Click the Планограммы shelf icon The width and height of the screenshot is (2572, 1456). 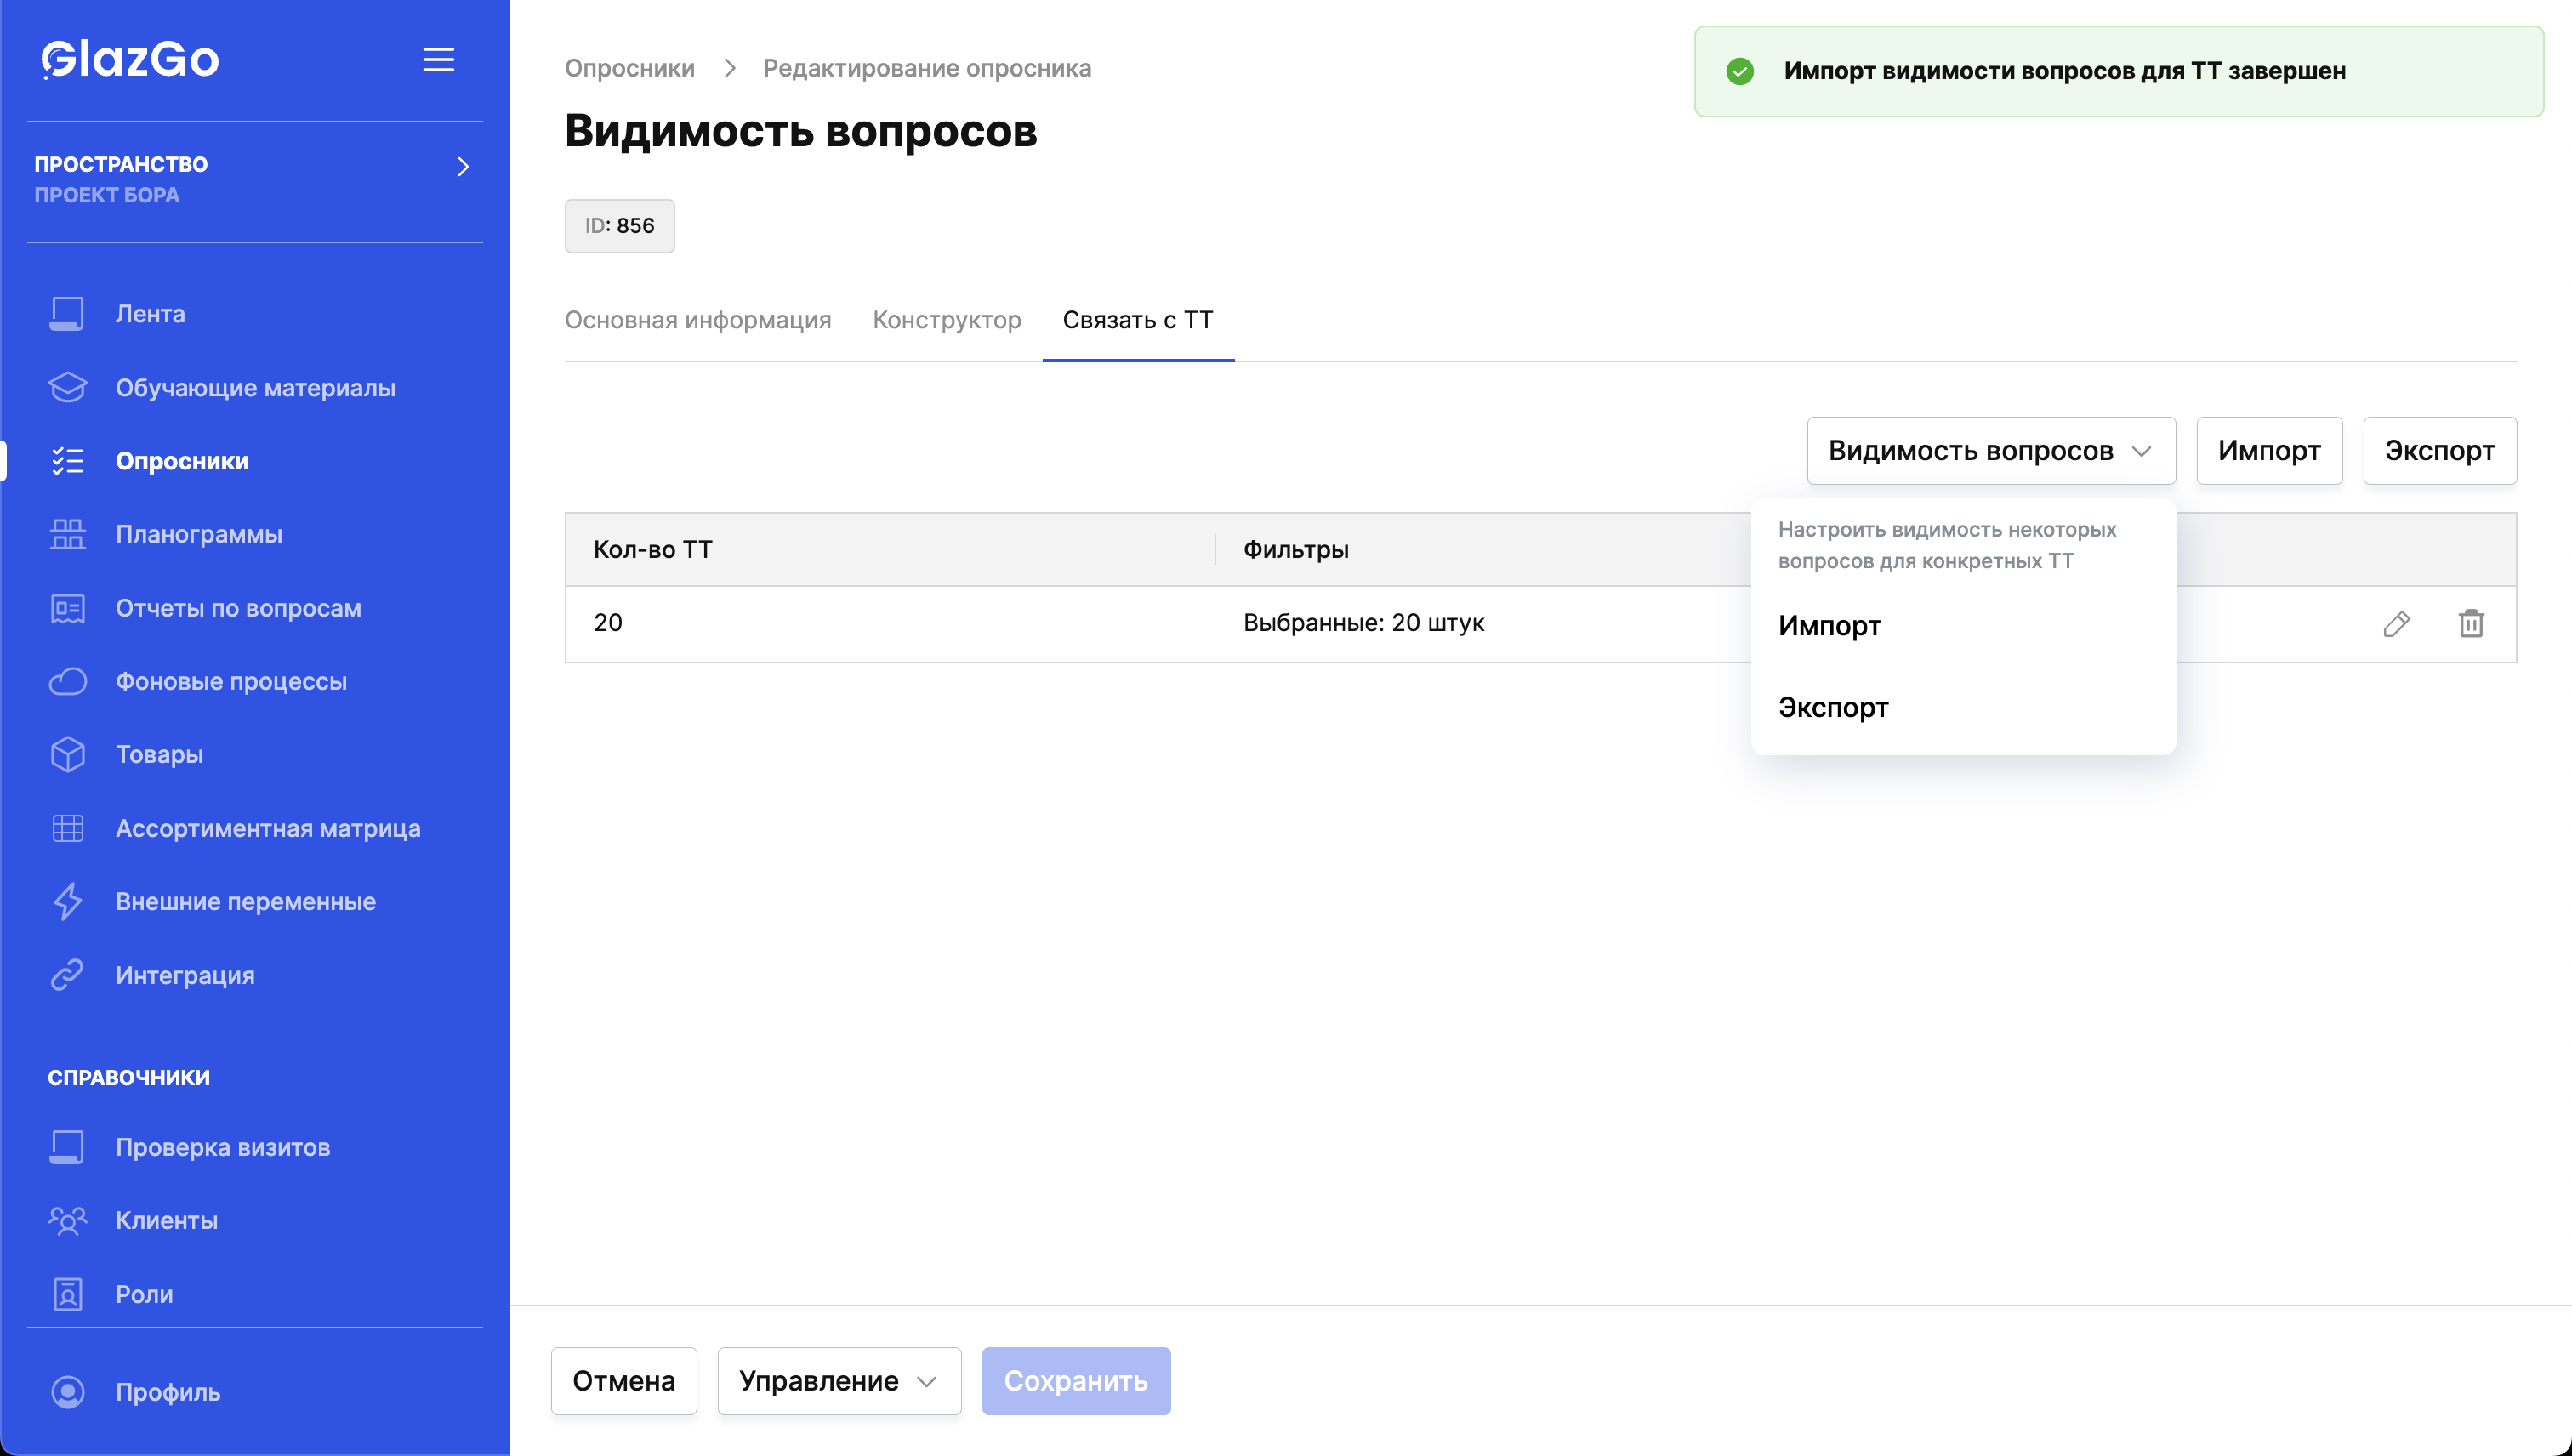click(67, 534)
